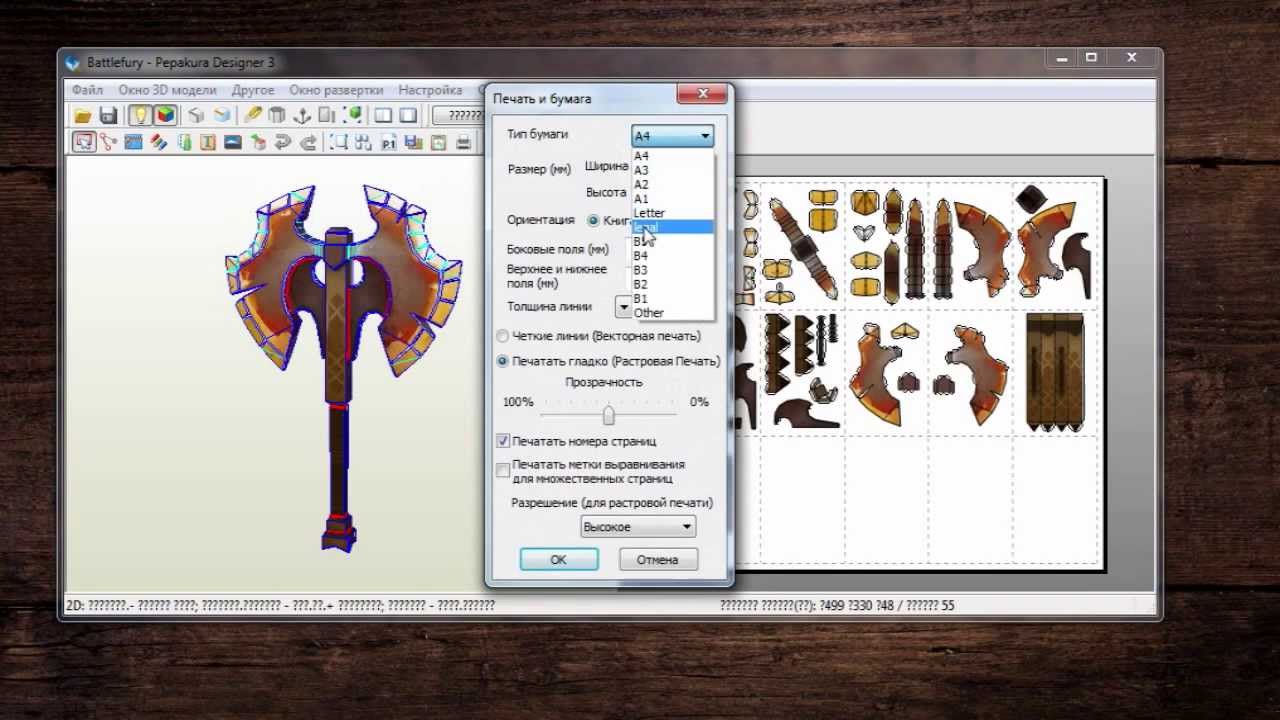
Task: Click the gray cylinder icon
Action: (277, 116)
